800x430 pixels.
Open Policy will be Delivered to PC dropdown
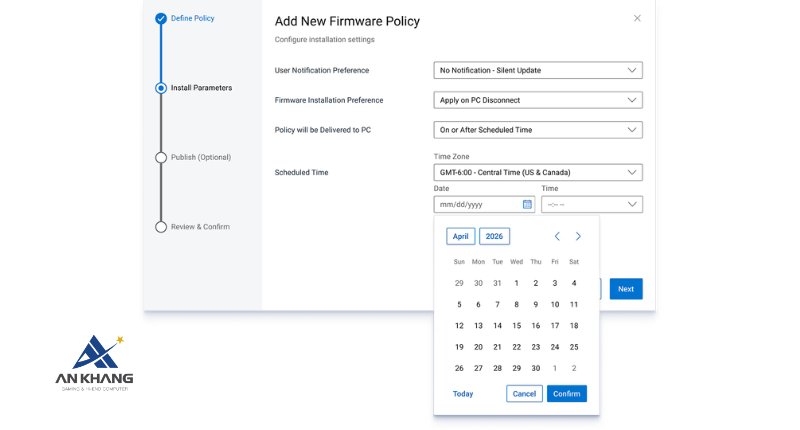click(538, 130)
